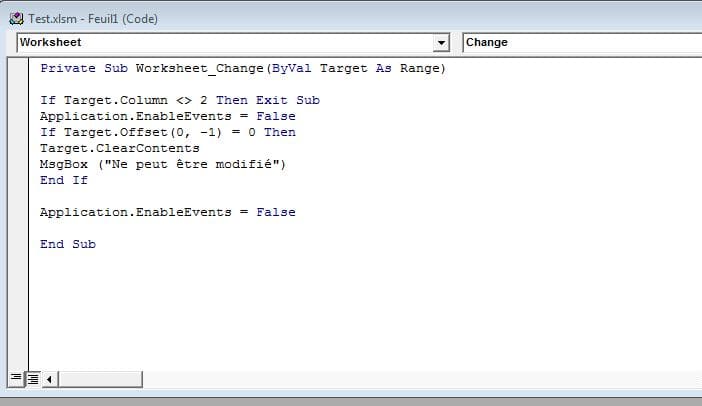
Task: Switch to Procedure View
Action: [16, 379]
